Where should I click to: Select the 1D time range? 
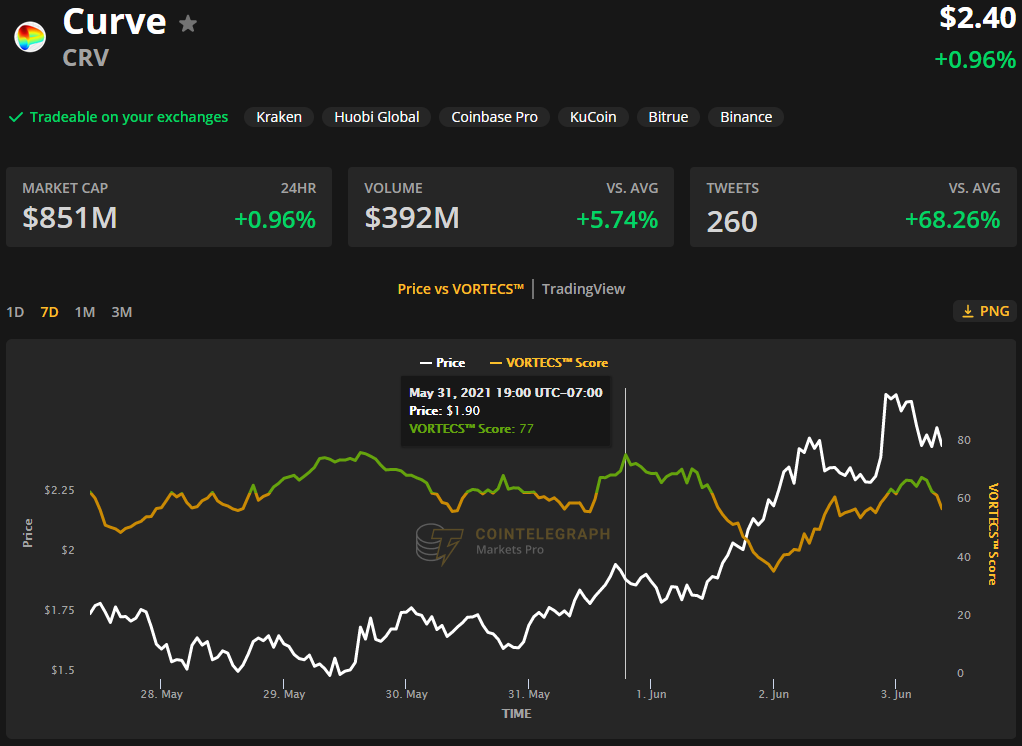(15, 312)
